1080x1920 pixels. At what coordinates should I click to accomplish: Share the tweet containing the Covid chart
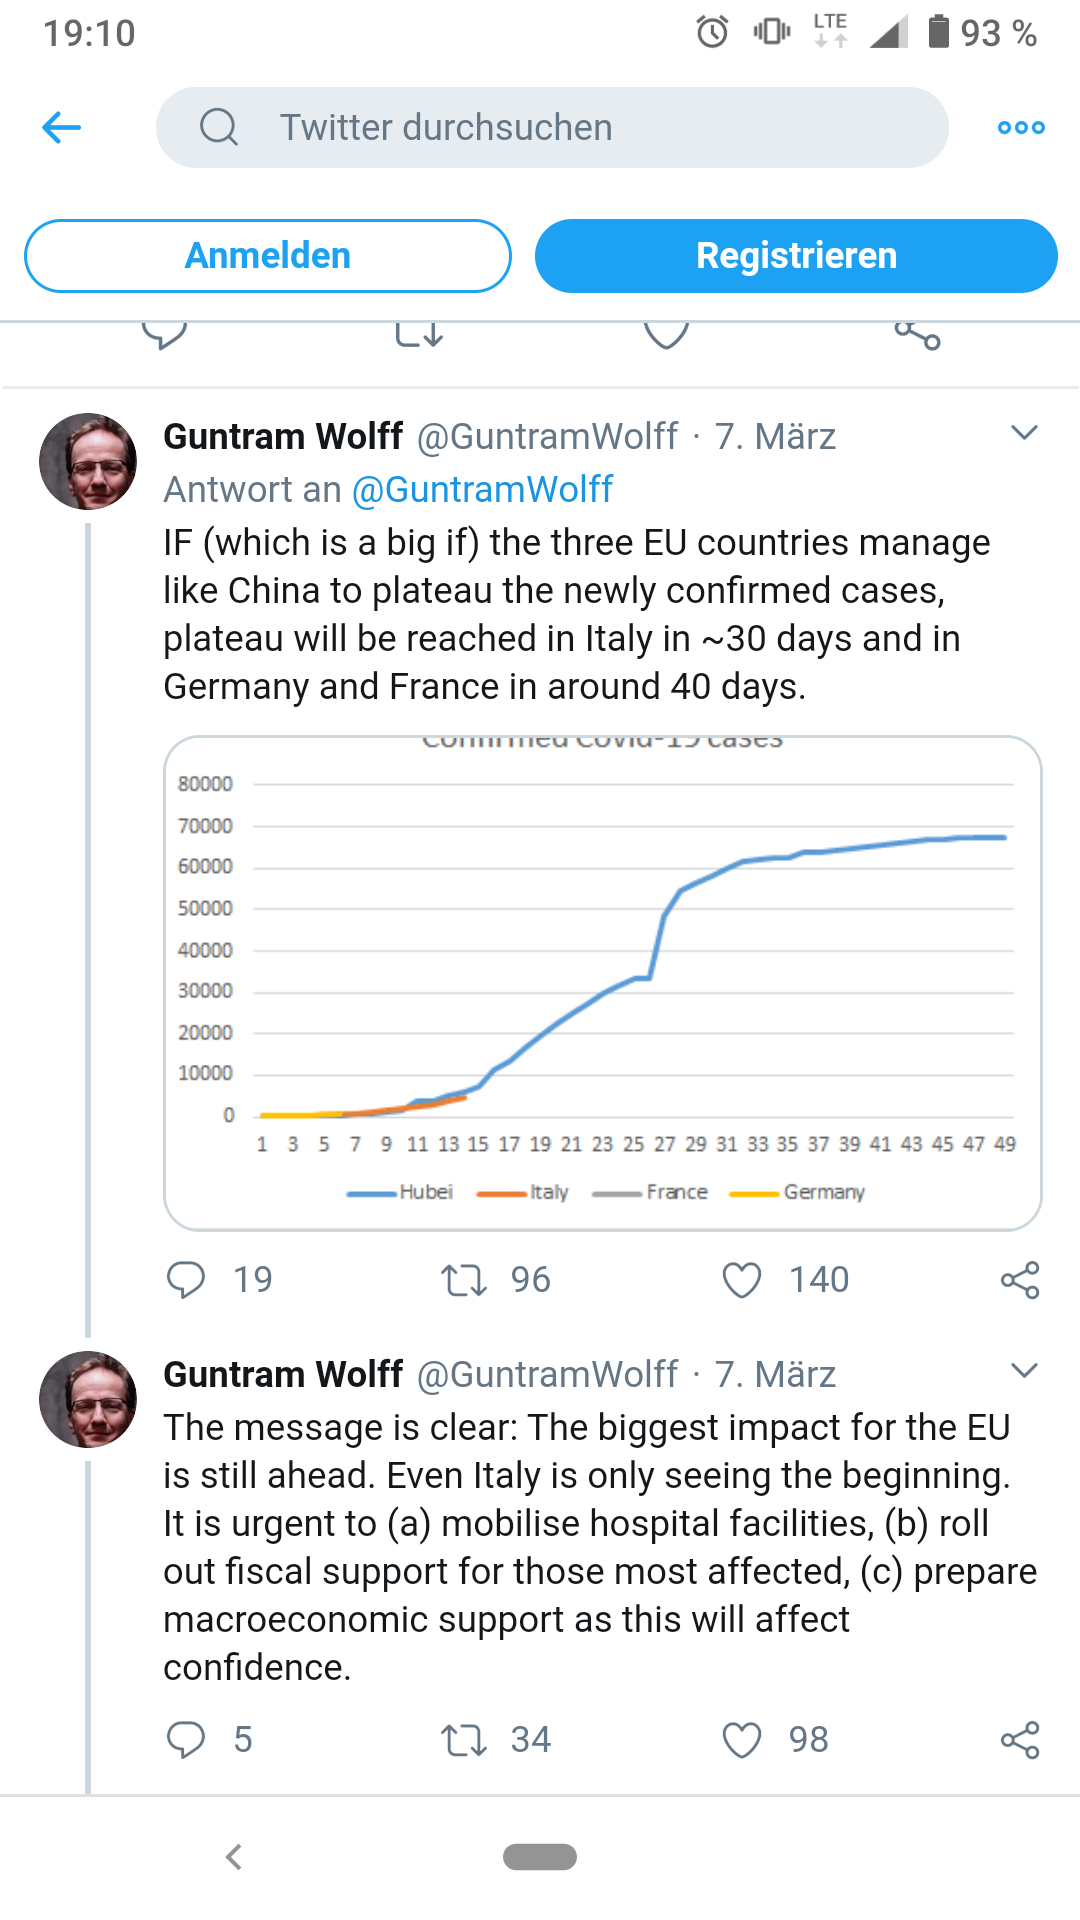pos(1020,1280)
